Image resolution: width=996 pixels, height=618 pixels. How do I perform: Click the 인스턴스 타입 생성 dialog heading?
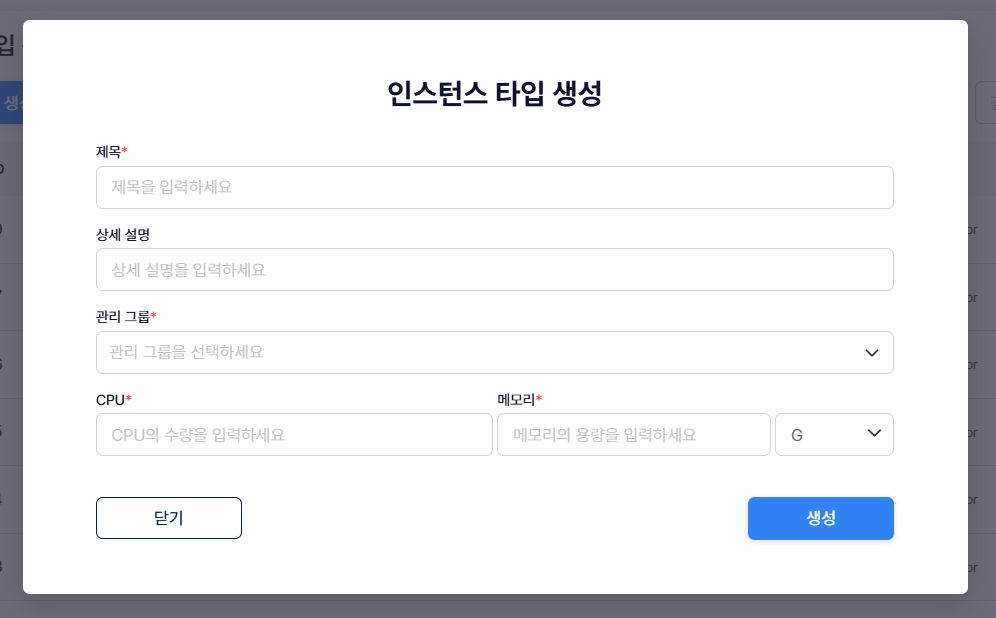tap(494, 95)
